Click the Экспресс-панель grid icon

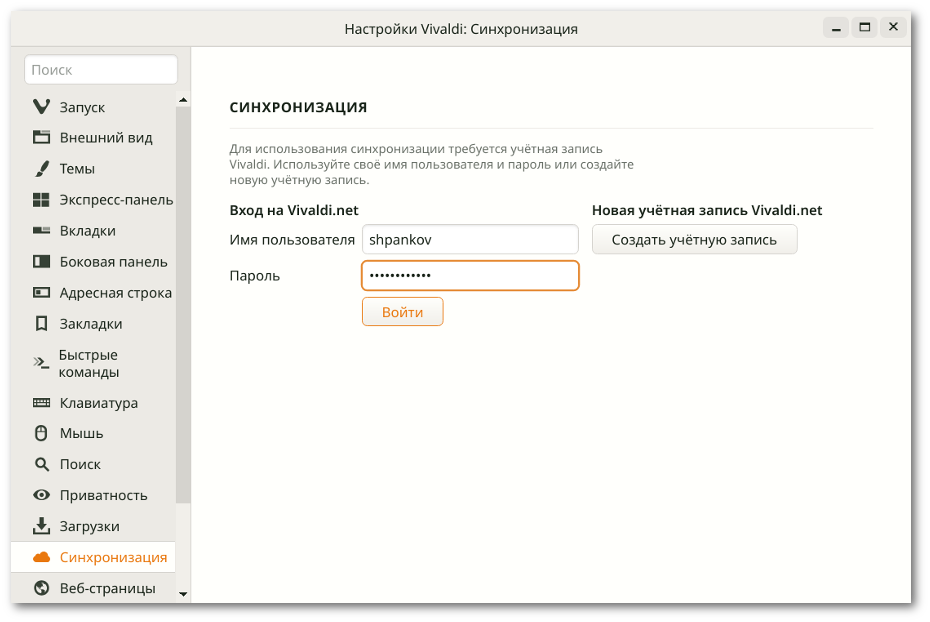42,200
